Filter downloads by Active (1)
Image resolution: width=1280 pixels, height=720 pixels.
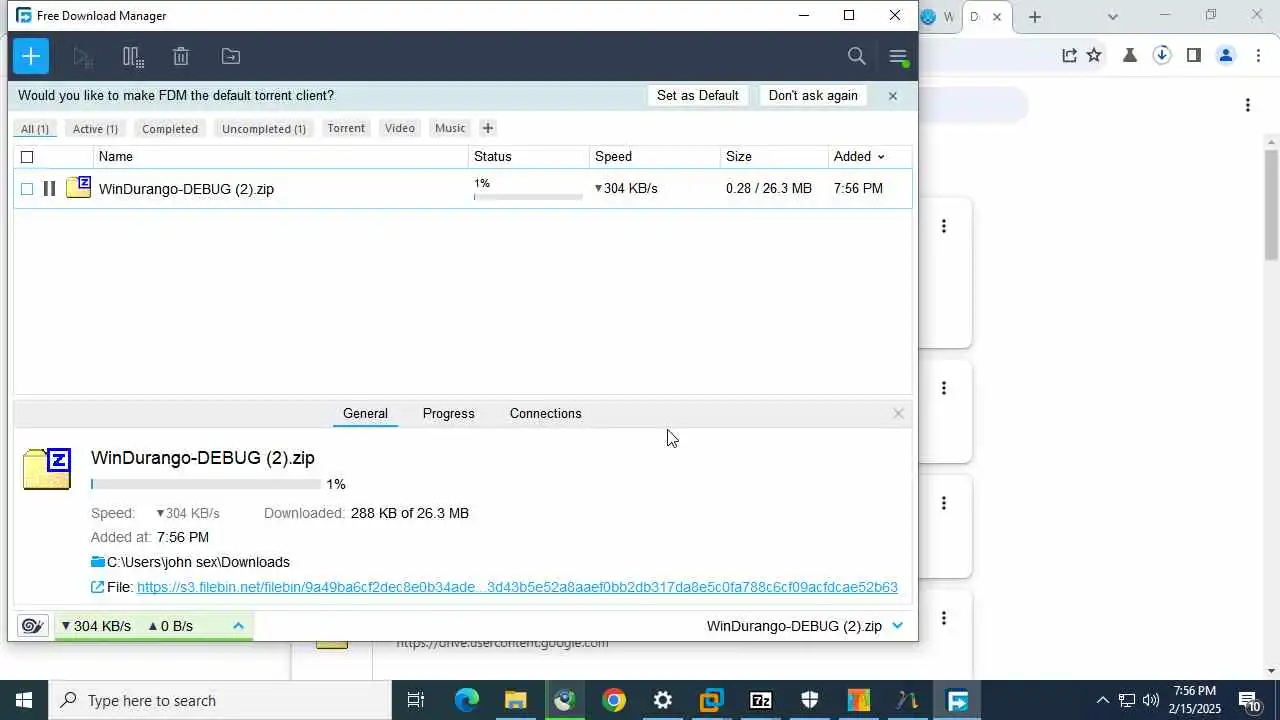tap(95, 128)
